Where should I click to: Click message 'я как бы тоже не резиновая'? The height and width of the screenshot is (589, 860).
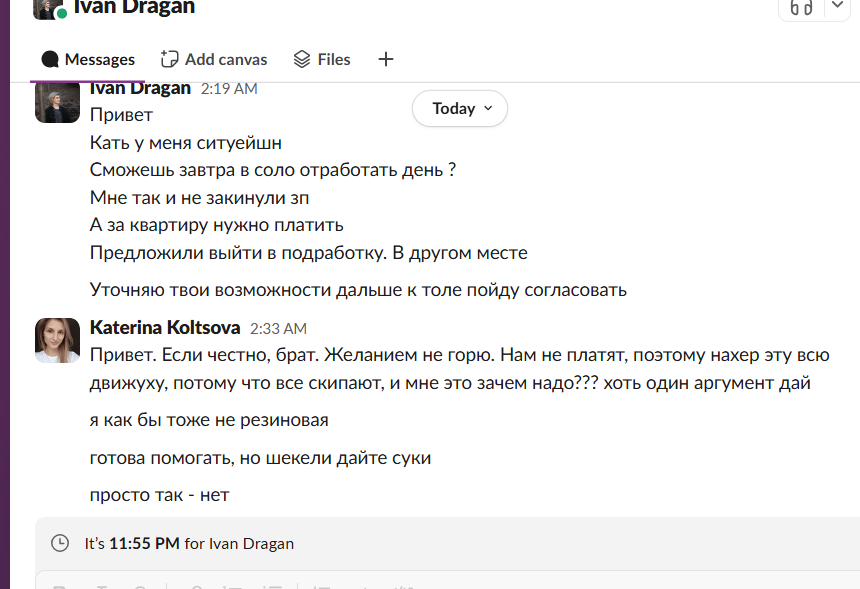coord(209,420)
